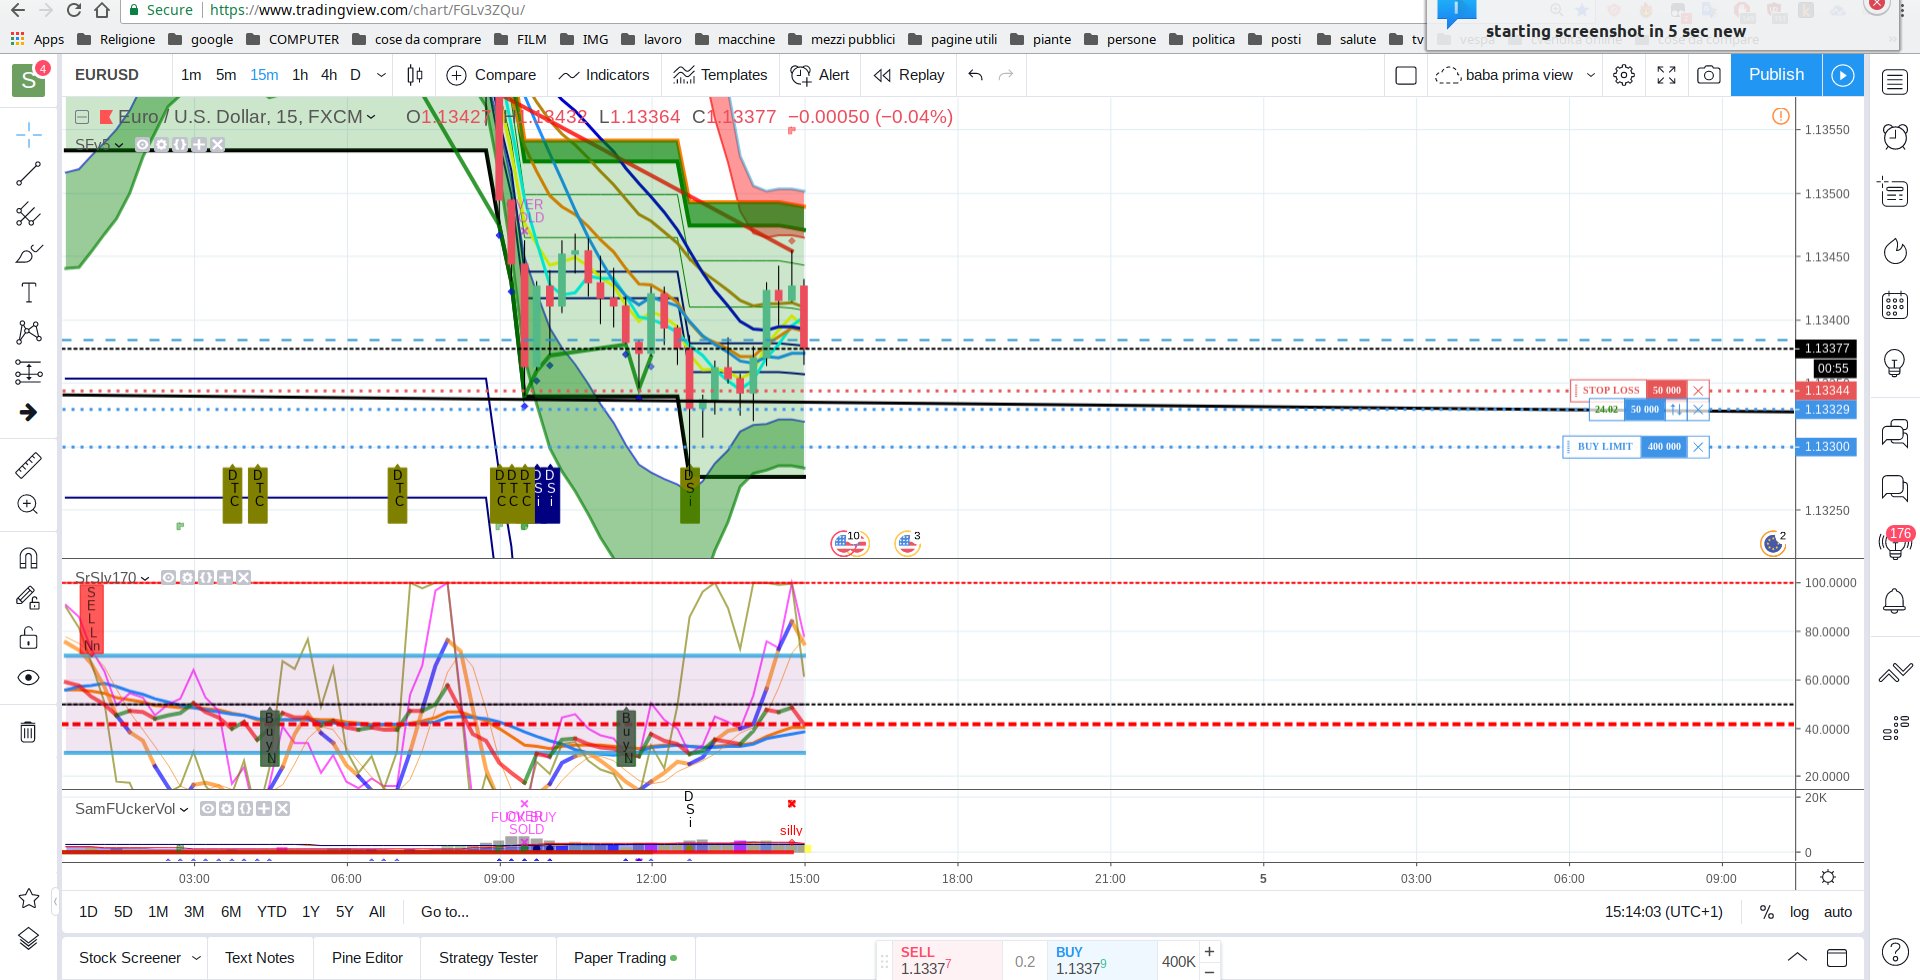1920x980 pixels.
Task: Start bar Replay mode
Action: [x=908, y=75]
